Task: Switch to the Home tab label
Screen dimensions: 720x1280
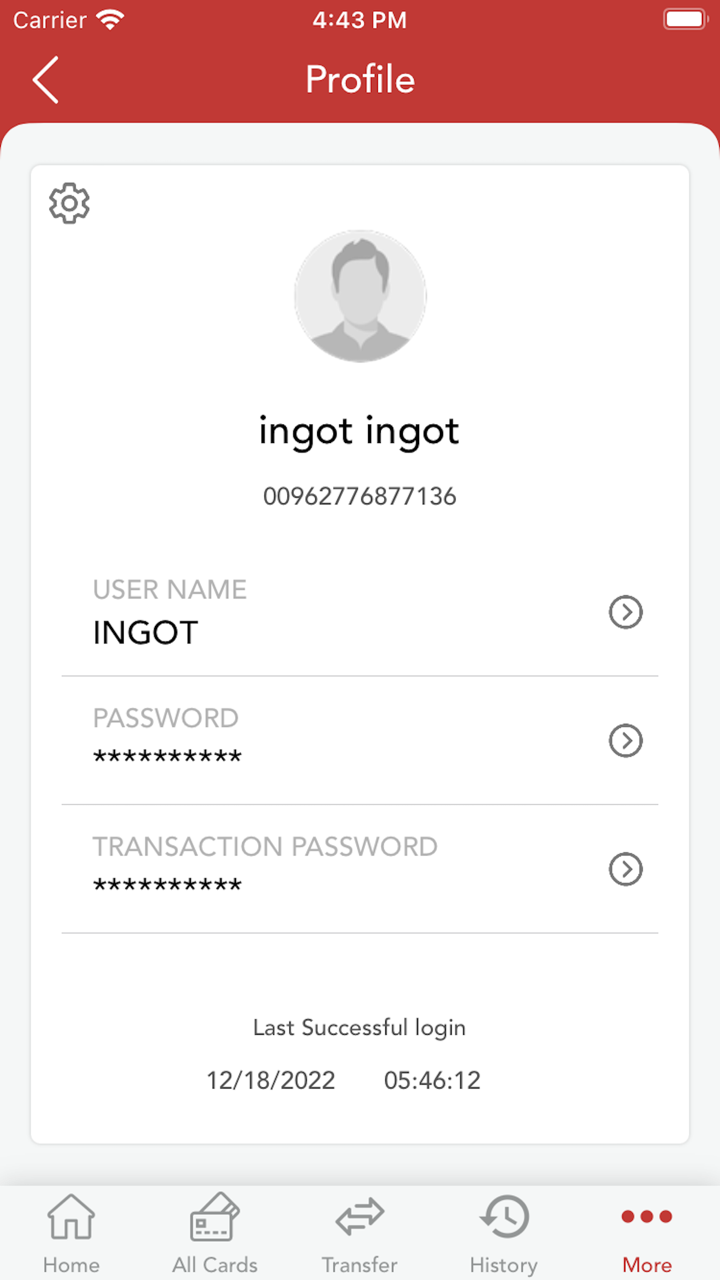Action: [71, 1265]
